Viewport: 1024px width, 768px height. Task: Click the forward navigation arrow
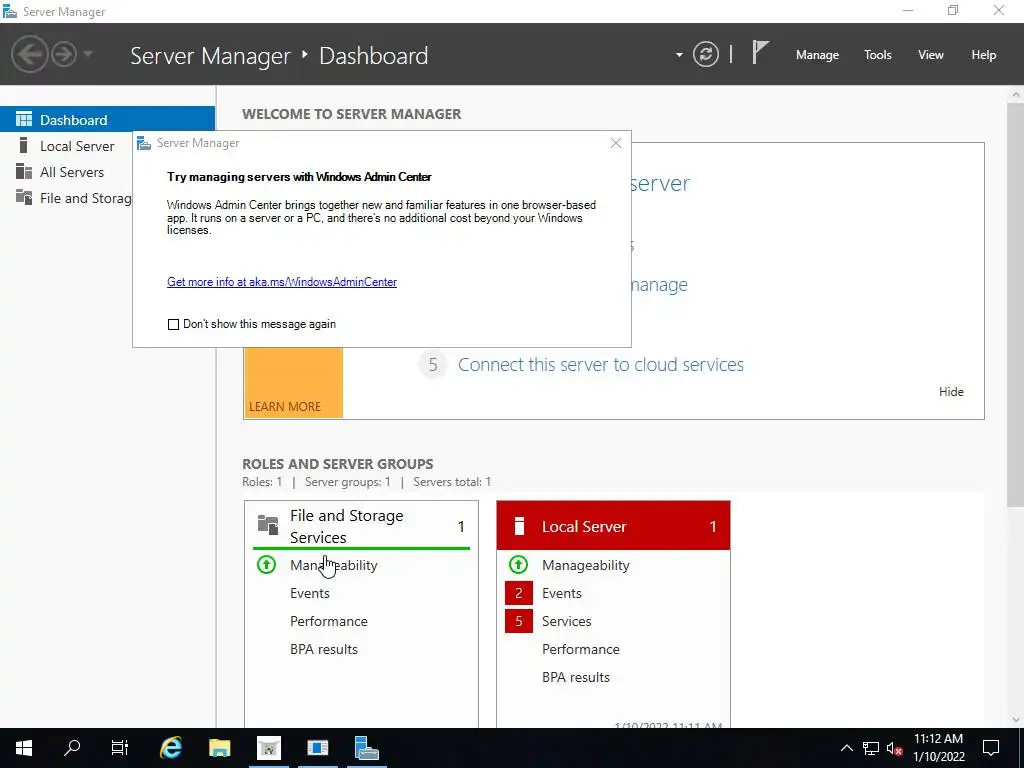click(x=64, y=54)
